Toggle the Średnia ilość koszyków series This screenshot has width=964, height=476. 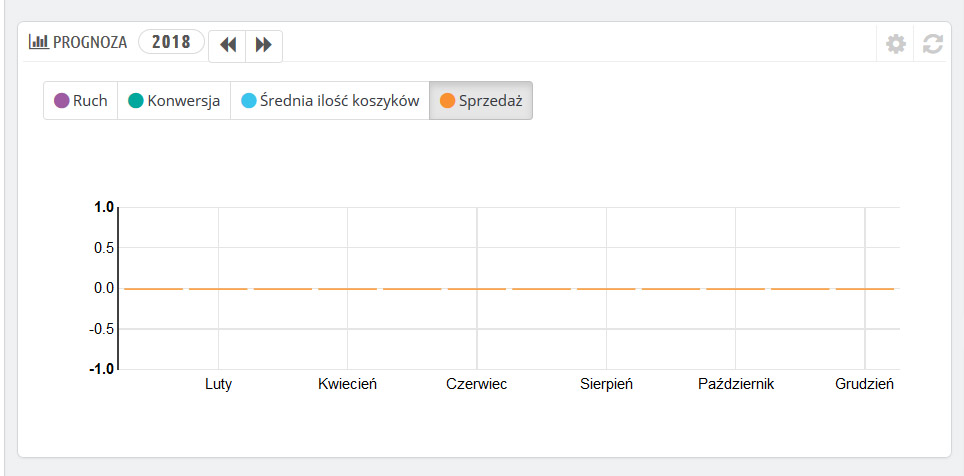coord(330,101)
